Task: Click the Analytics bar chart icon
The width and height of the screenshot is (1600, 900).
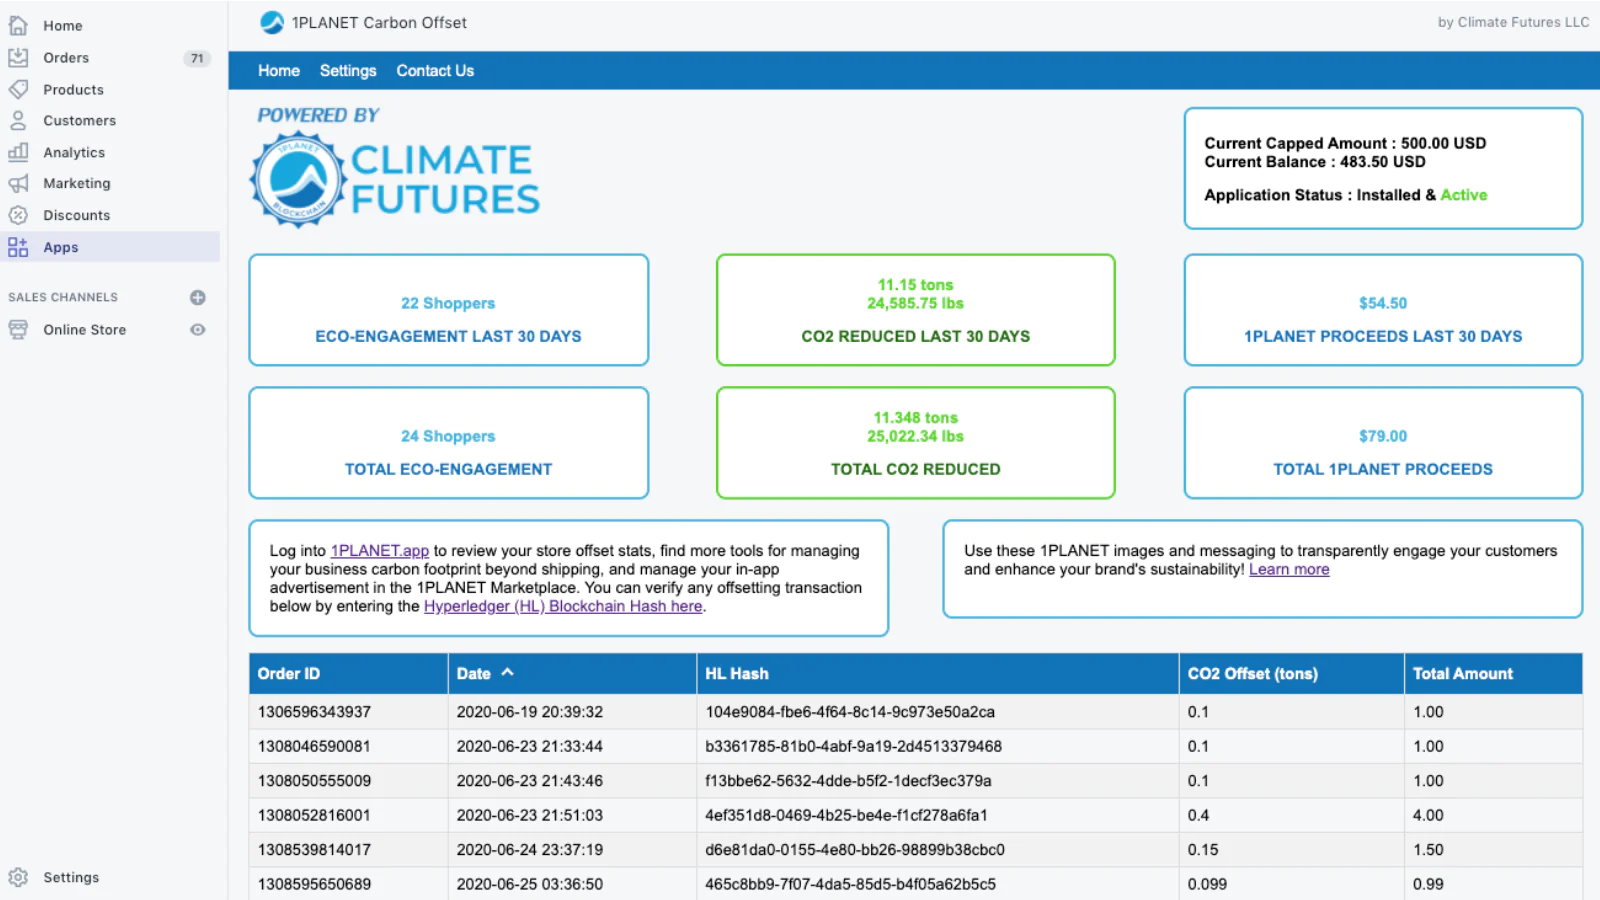Action: click(x=18, y=152)
